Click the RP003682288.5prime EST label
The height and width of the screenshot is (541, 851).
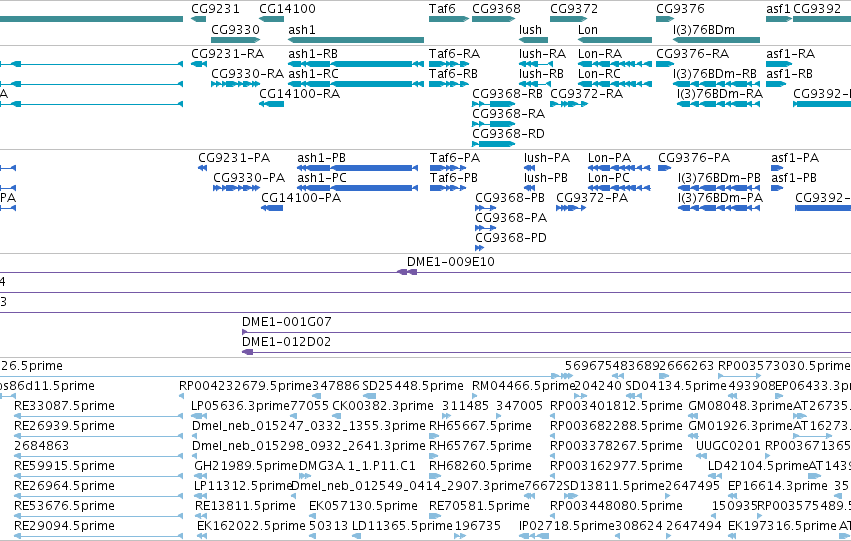pyautogui.click(x=617, y=427)
